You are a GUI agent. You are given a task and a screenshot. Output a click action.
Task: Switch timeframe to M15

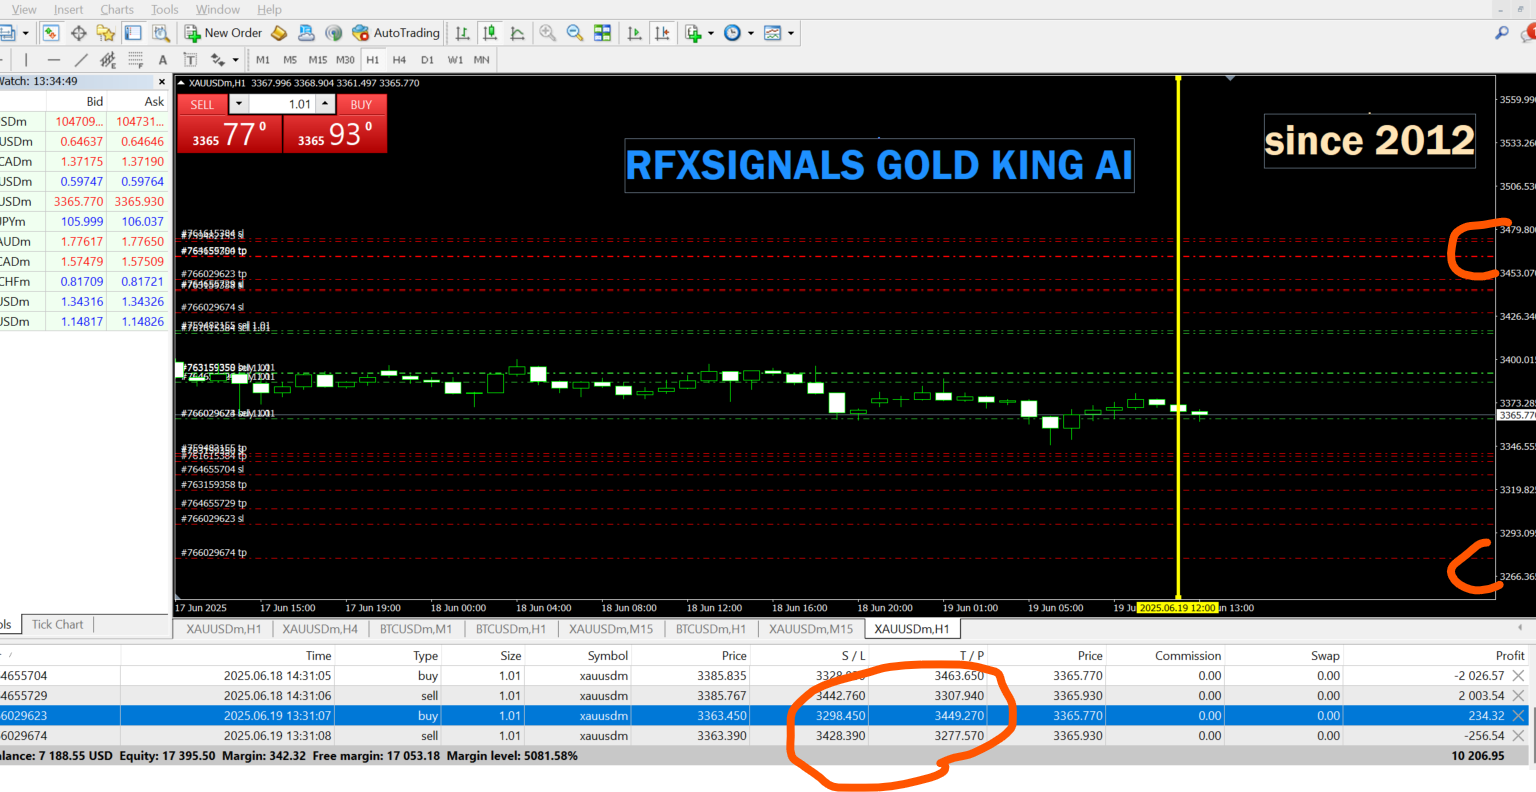317,60
